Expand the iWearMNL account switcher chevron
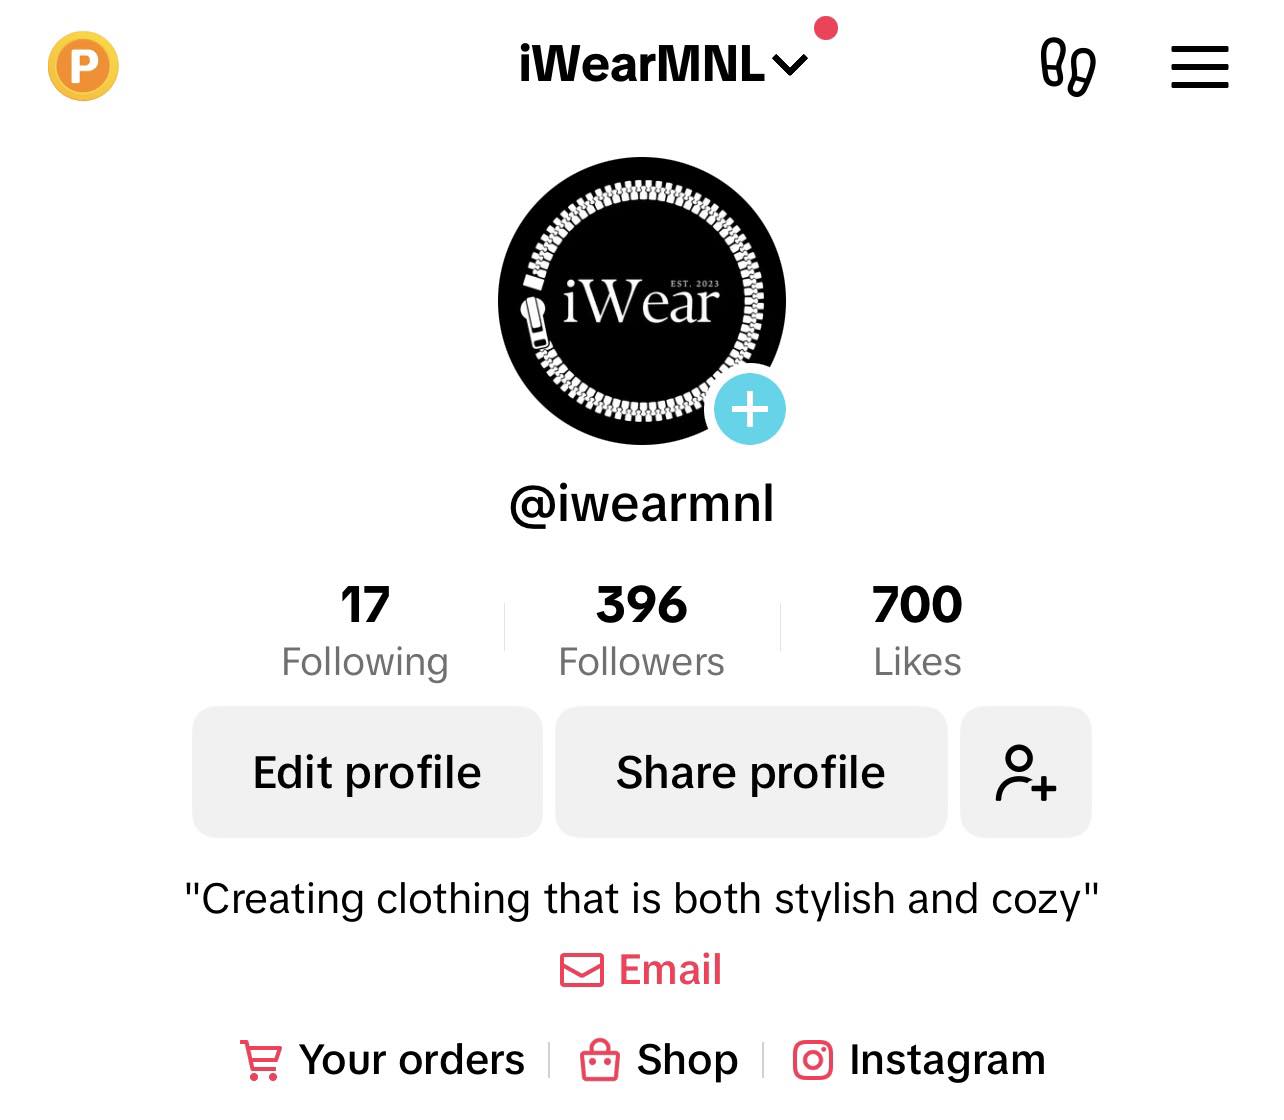Screen dimensions: 1284x1120 click(790, 66)
